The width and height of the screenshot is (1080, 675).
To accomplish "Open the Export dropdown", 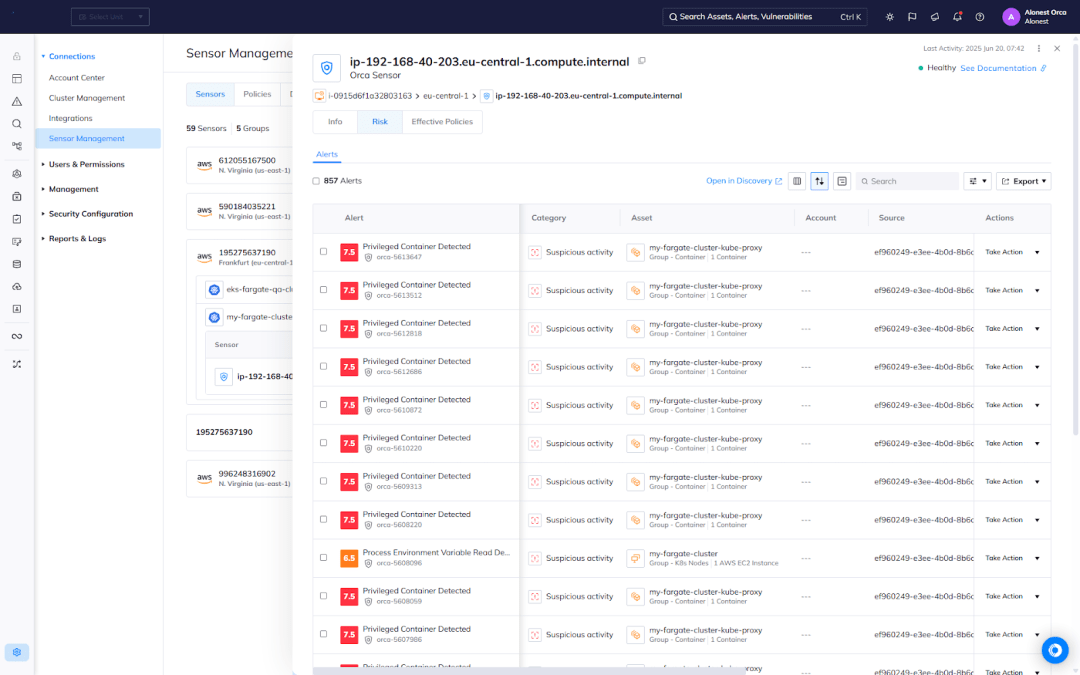I will [x=1024, y=181].
